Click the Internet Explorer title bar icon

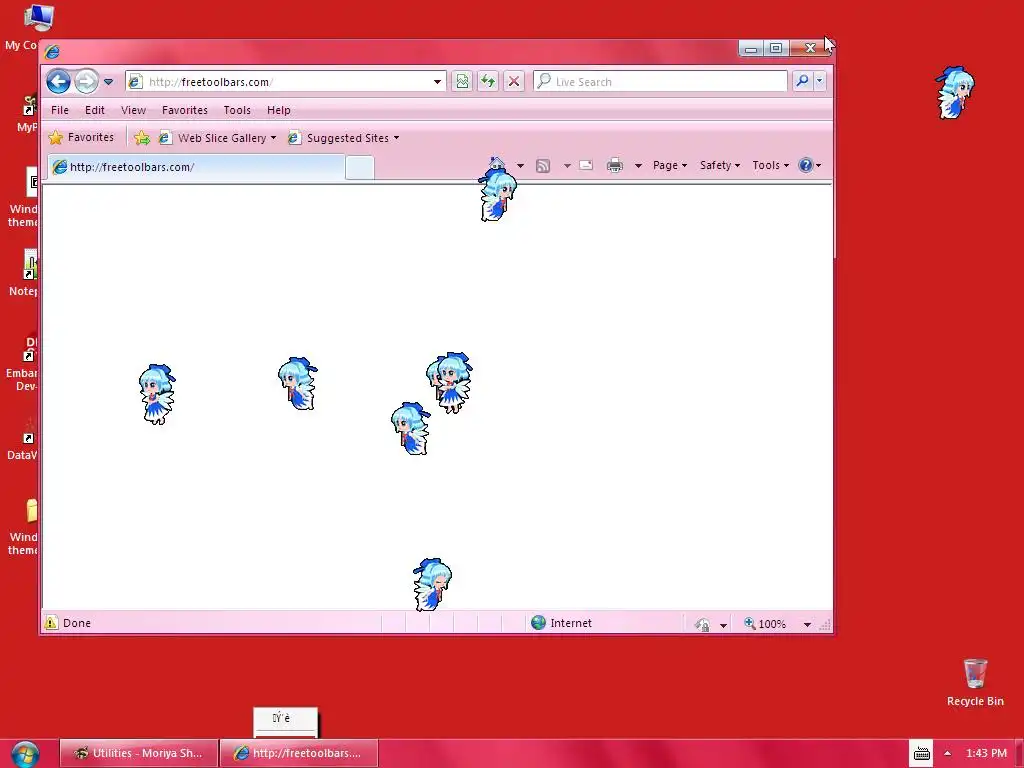pyautogui.click(x=52, y=52)
